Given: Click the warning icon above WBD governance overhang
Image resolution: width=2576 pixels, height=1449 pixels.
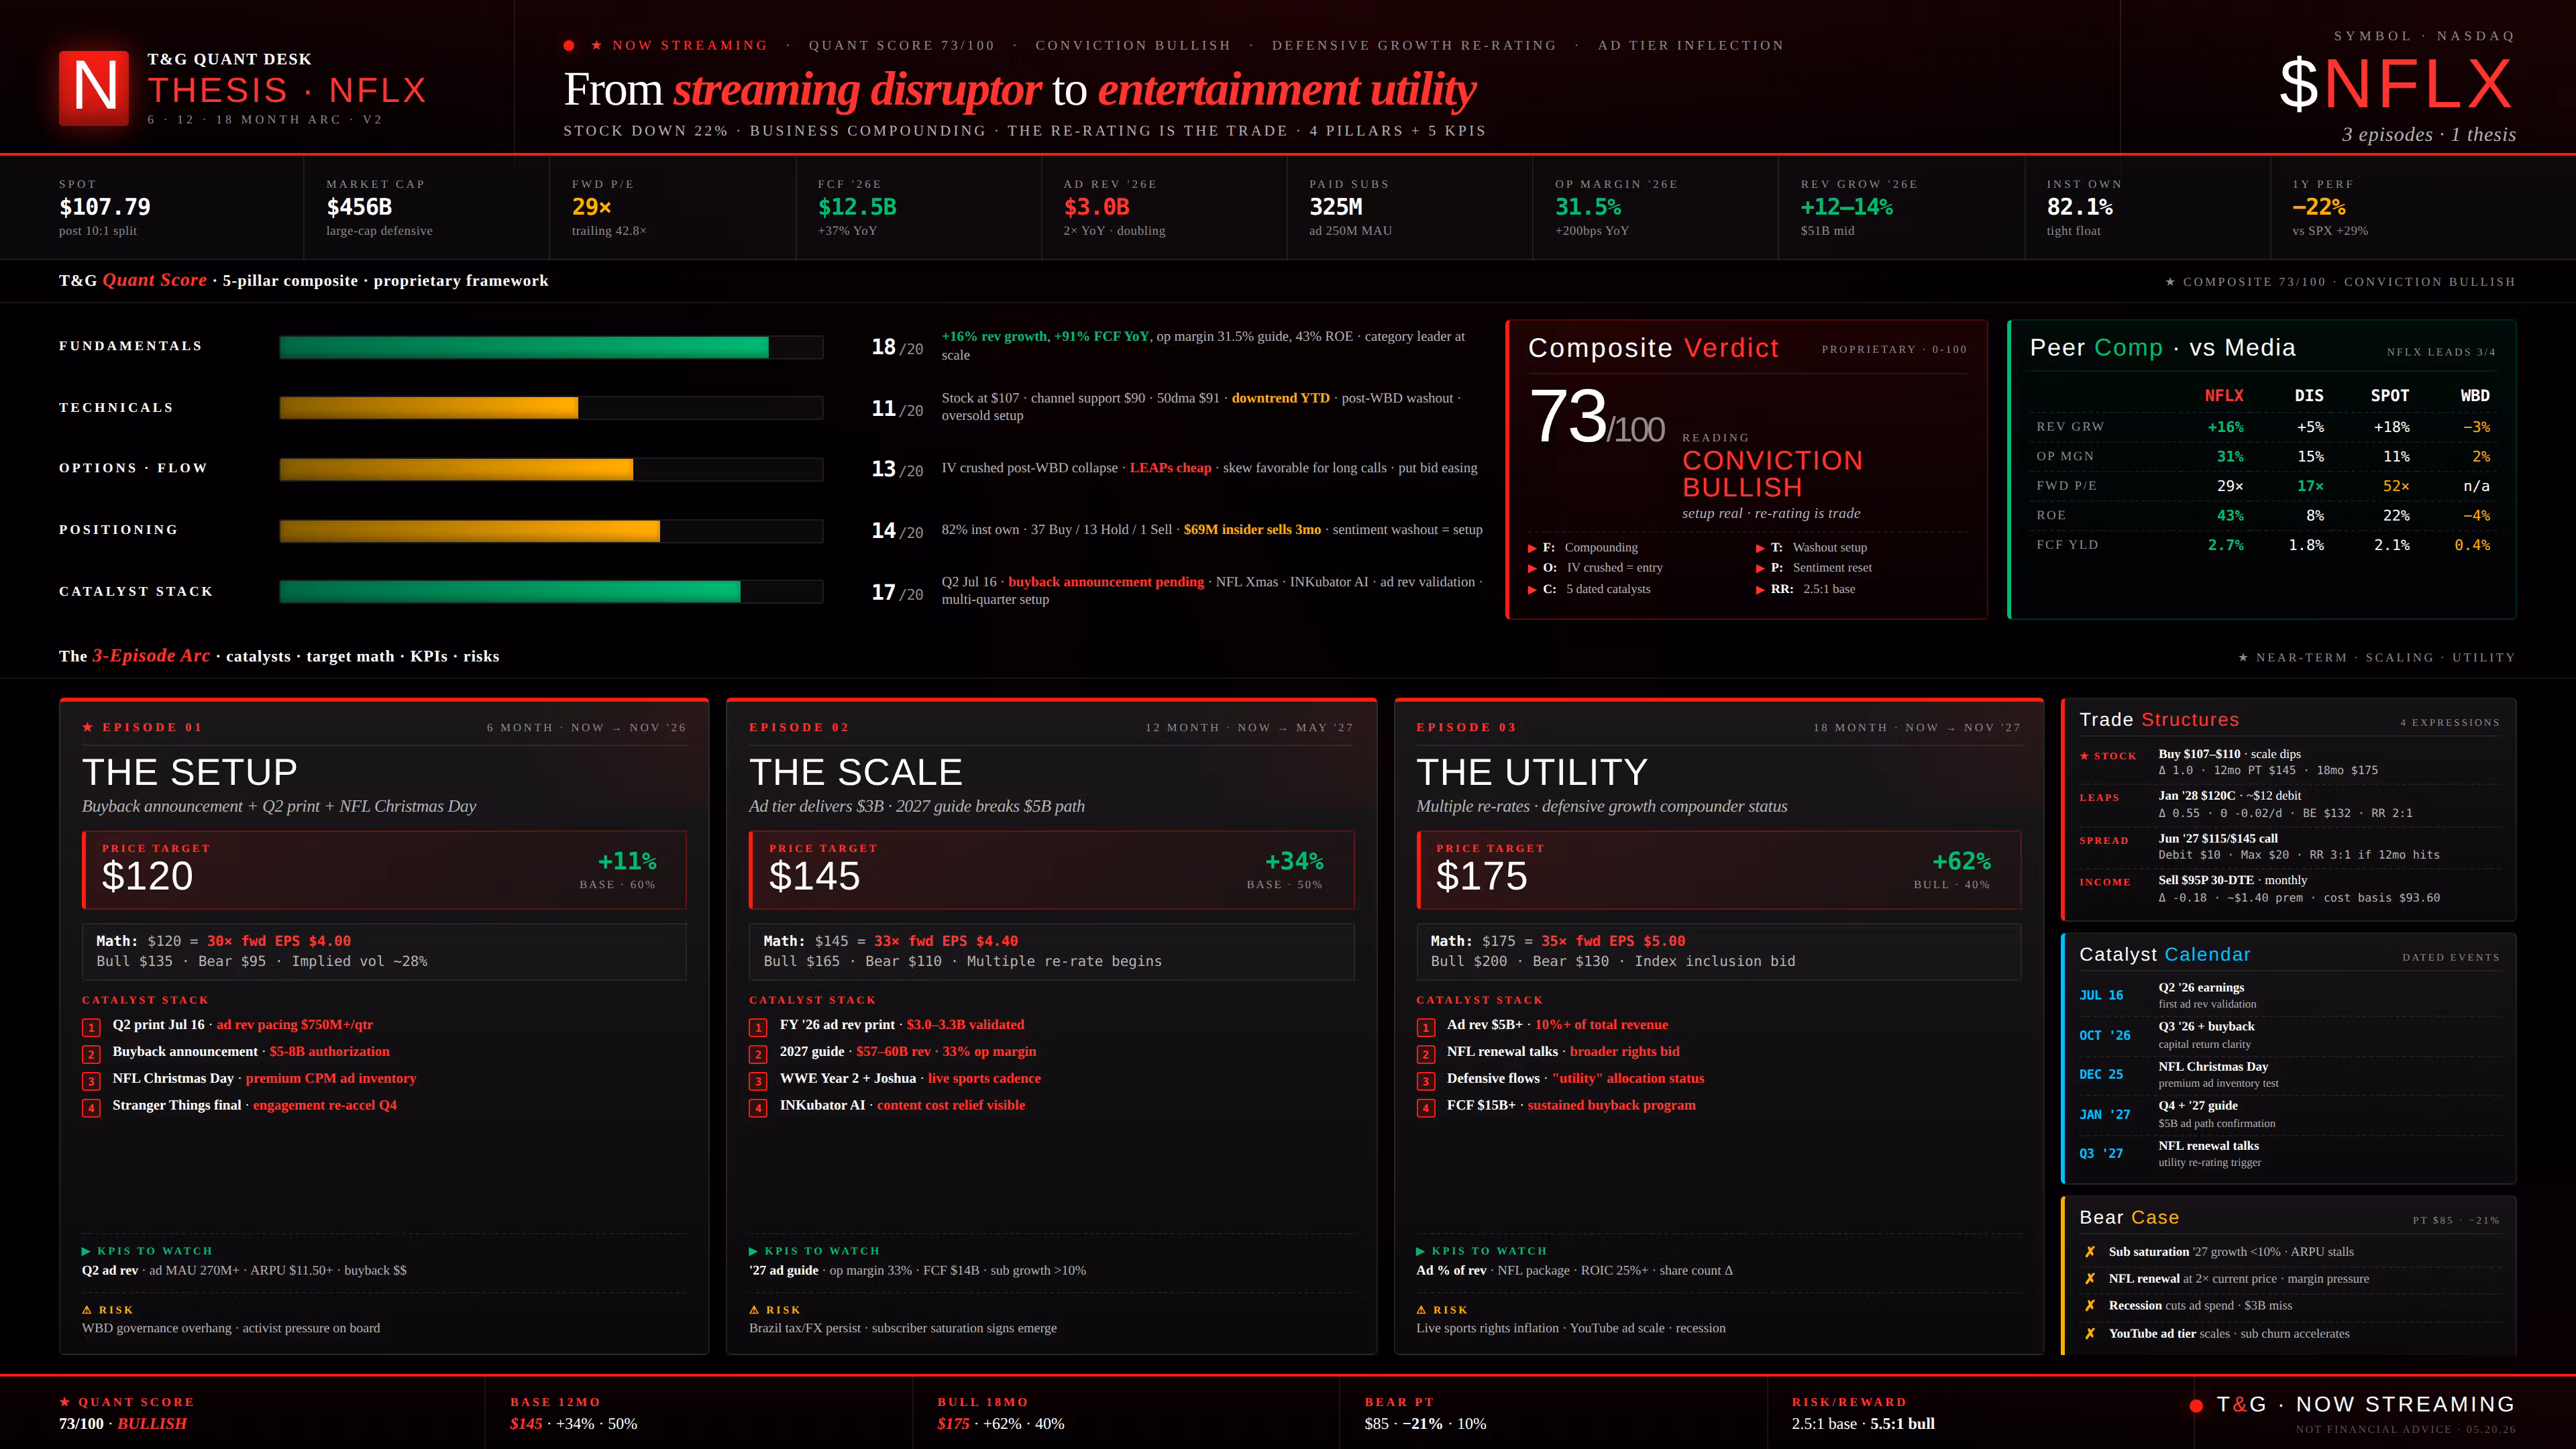Looking at the screenshot, I should pos(87,1310).
